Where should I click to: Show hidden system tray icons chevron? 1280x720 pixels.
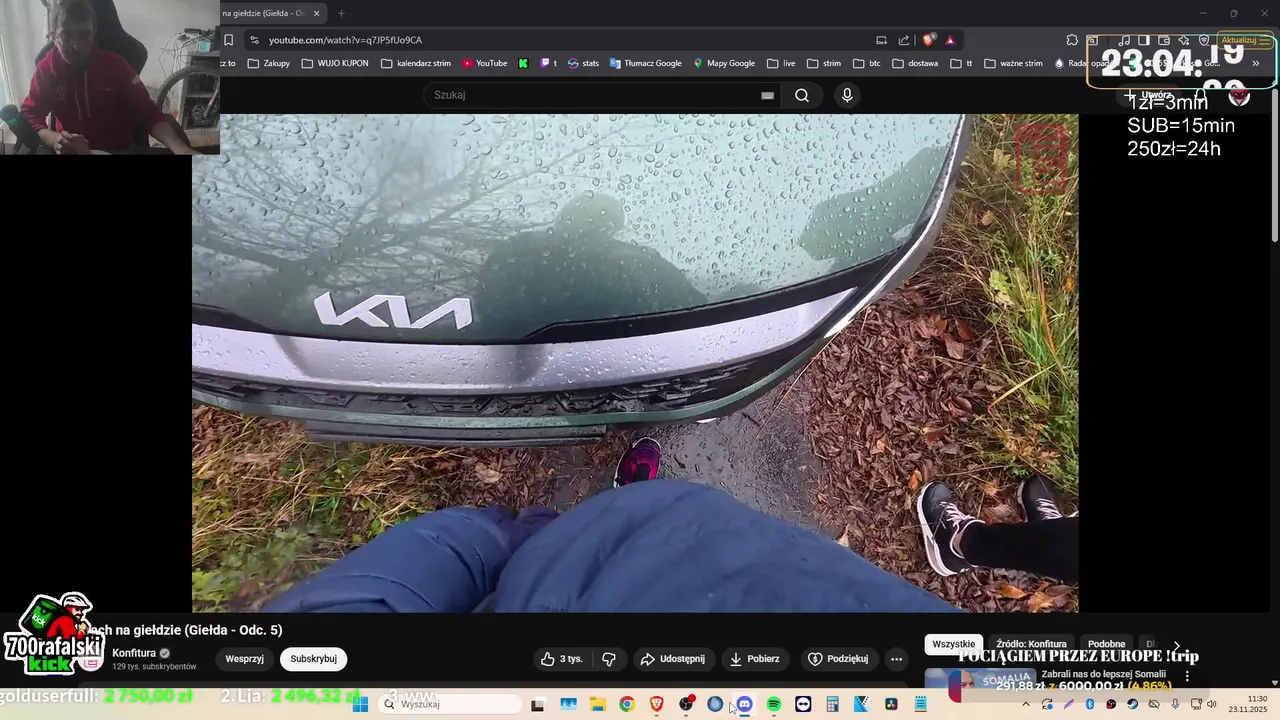pos(1026,704)
